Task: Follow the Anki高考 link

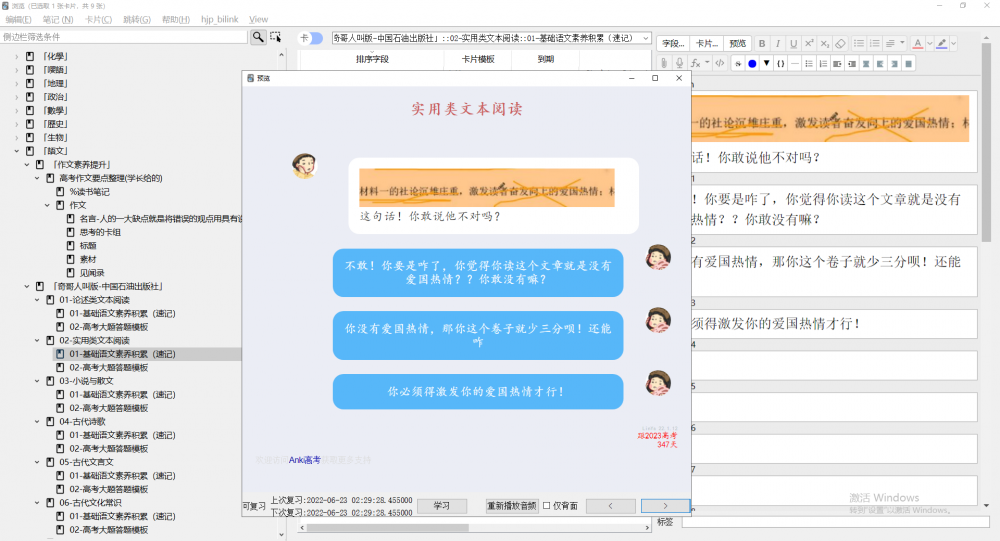Action: tap(305, 460)
